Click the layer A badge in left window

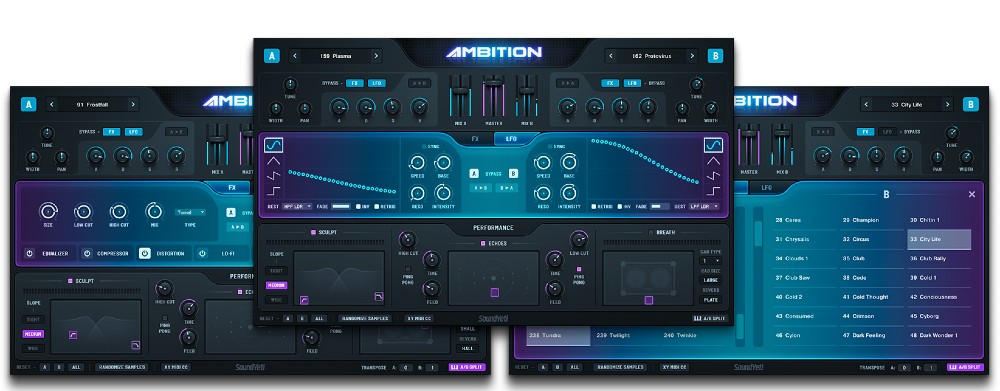coord(28,104)
